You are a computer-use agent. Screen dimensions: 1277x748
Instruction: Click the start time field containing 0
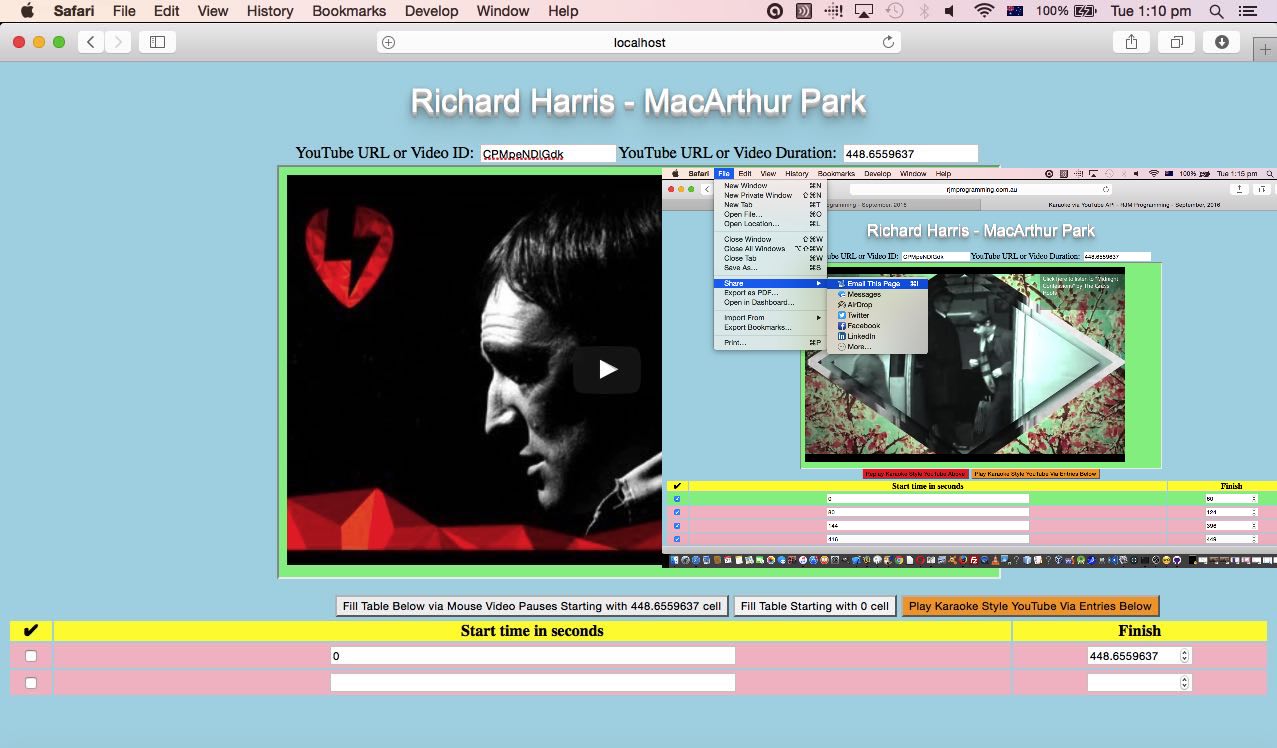[x=533, y=656]
